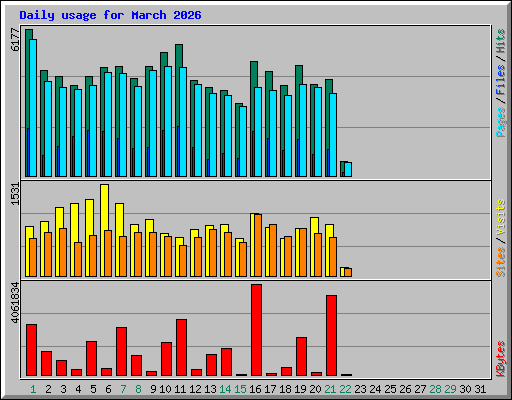This screenshot has width=512, height=400.
Task: Click the 'KBytes' legend label
Action: click(501, 359)
